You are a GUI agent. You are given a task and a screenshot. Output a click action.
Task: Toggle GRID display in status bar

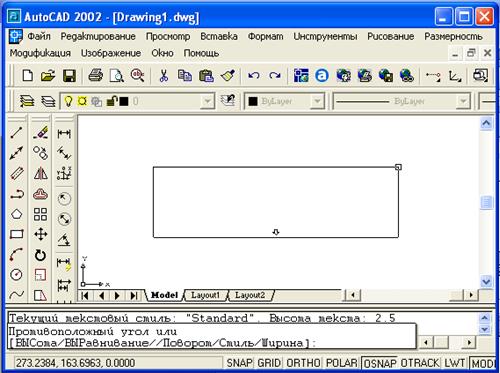269,363
